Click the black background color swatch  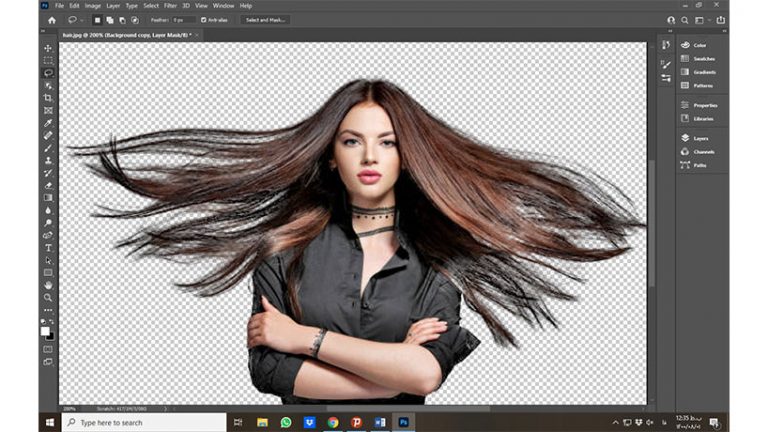click(x=51, y=337)
